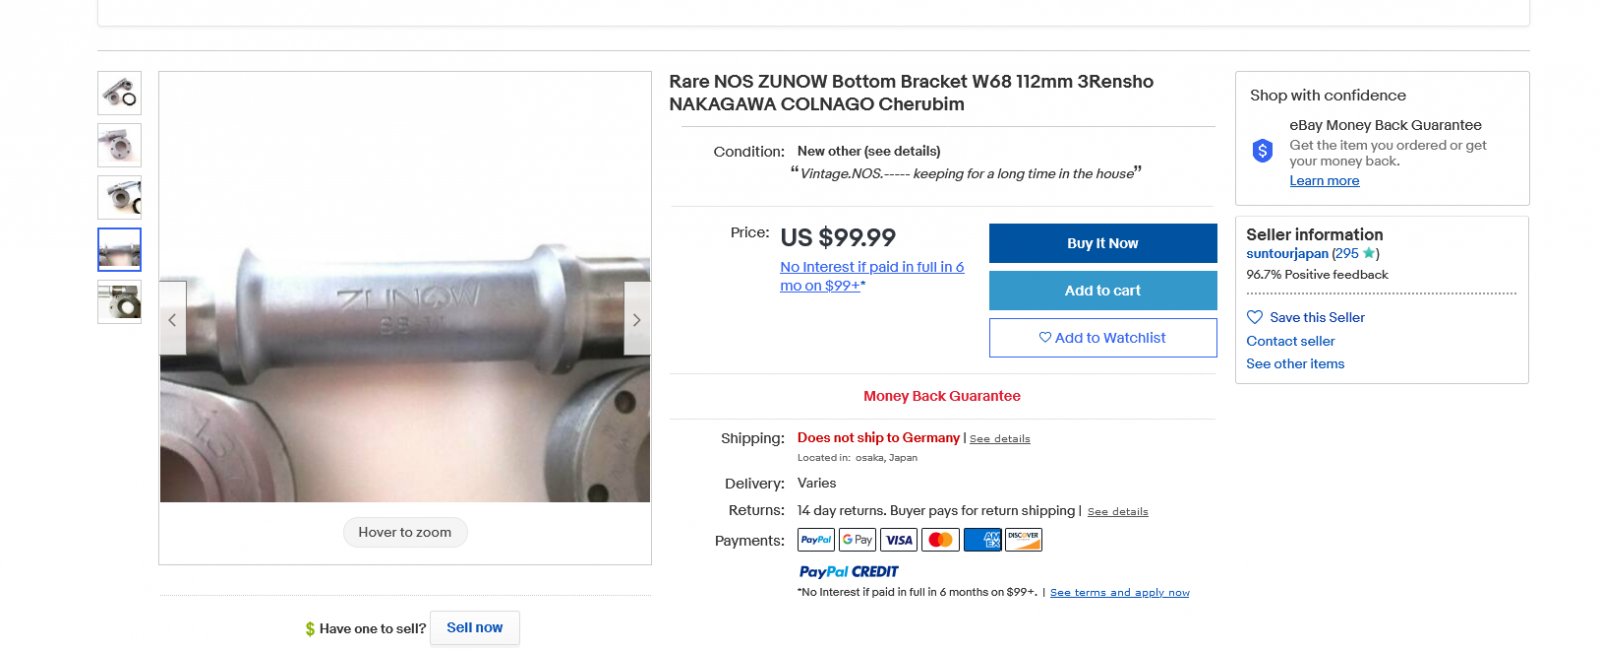1600x651 pixels.
Task: Show the previous product image
Action: point(173,319)
